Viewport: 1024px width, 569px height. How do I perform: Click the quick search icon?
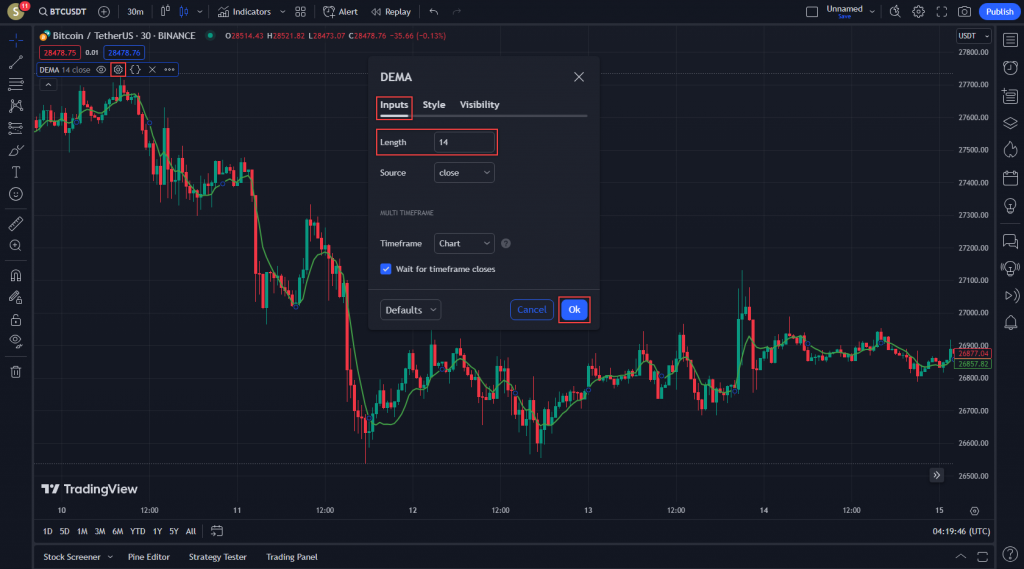[x=895, y=12]
